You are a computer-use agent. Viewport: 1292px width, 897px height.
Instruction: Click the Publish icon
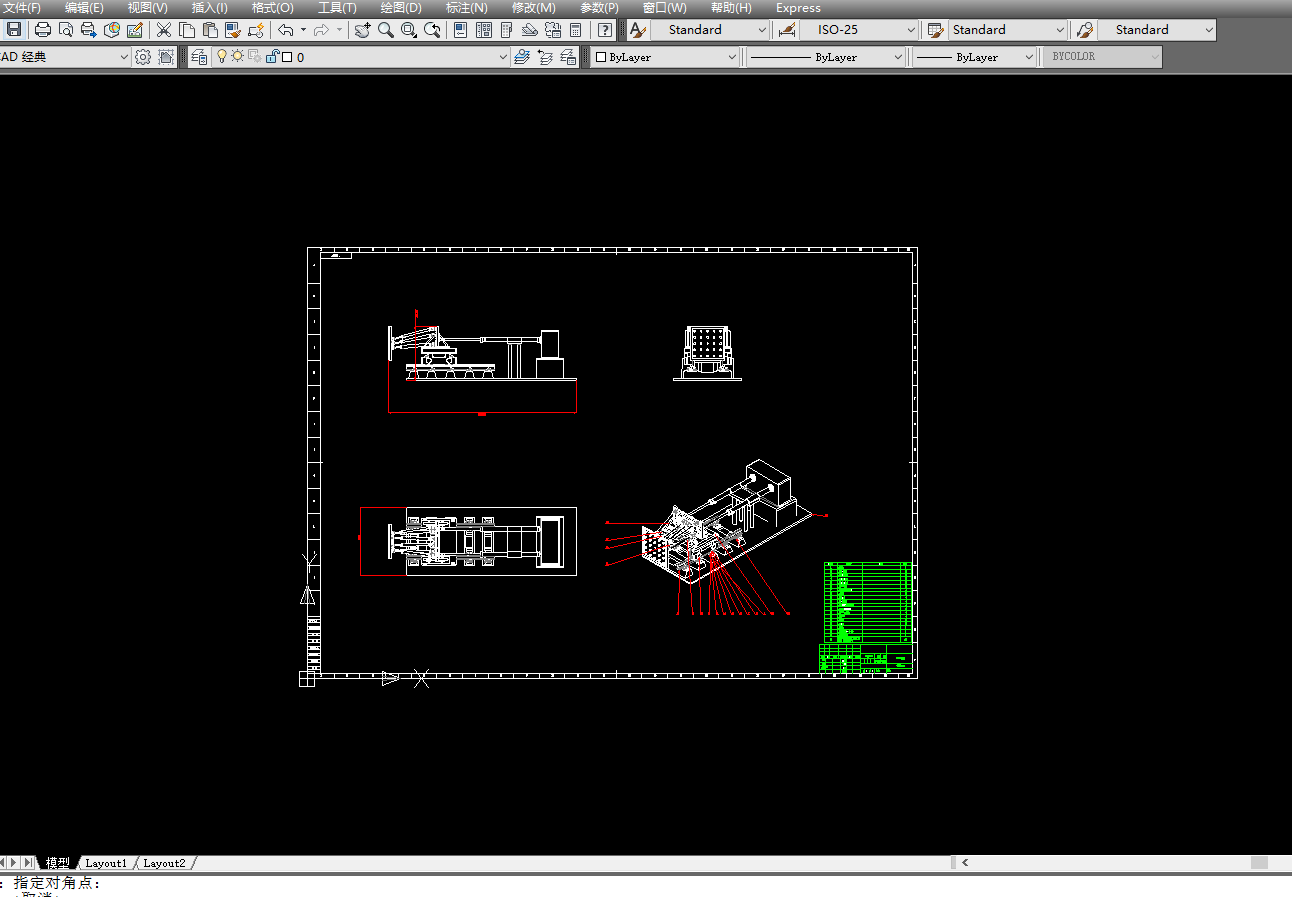coord(89,30)
